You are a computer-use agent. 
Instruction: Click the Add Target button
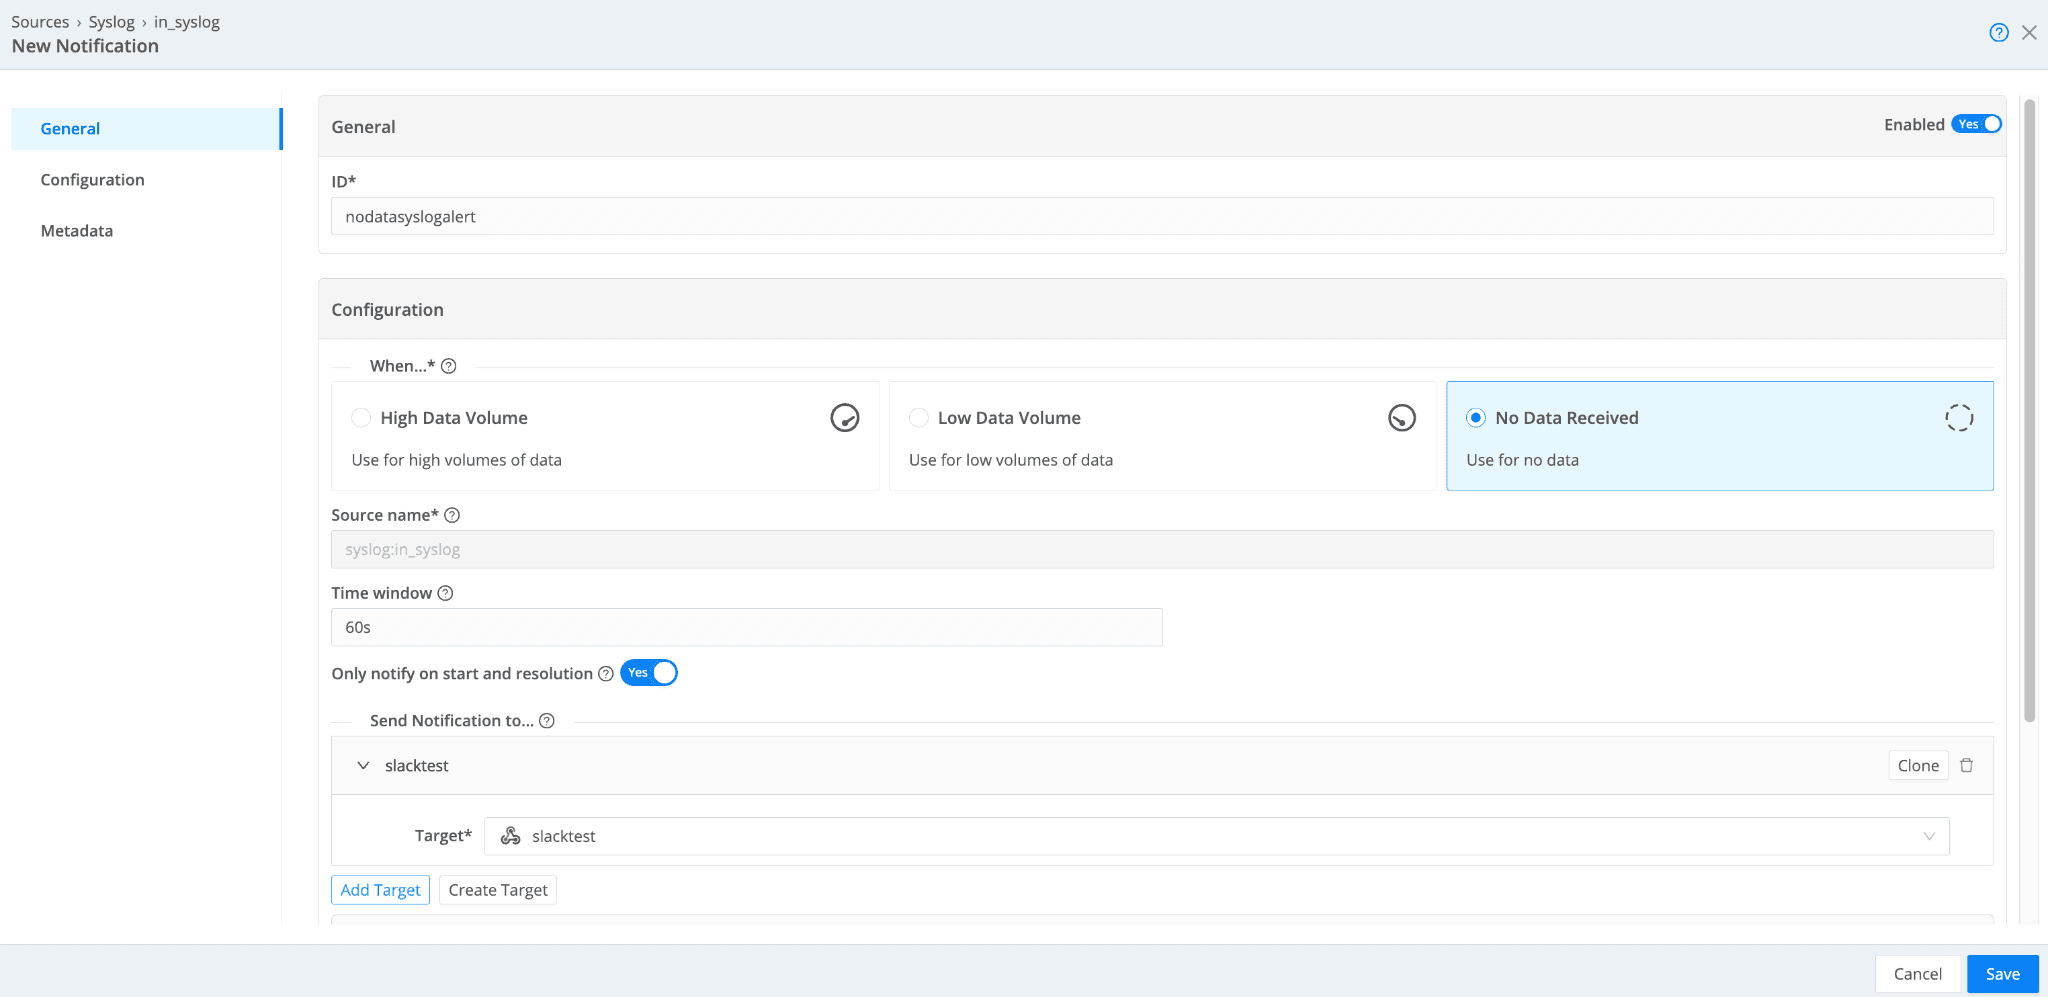click(380, 890)
